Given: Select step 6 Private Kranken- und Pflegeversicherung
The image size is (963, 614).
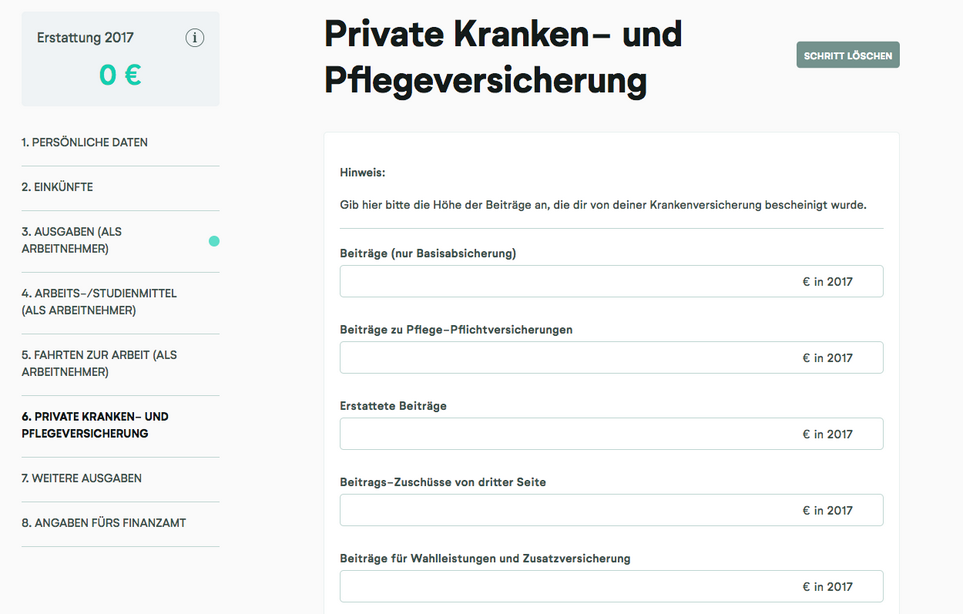Looking at the screenshot, I should (95, 425).
